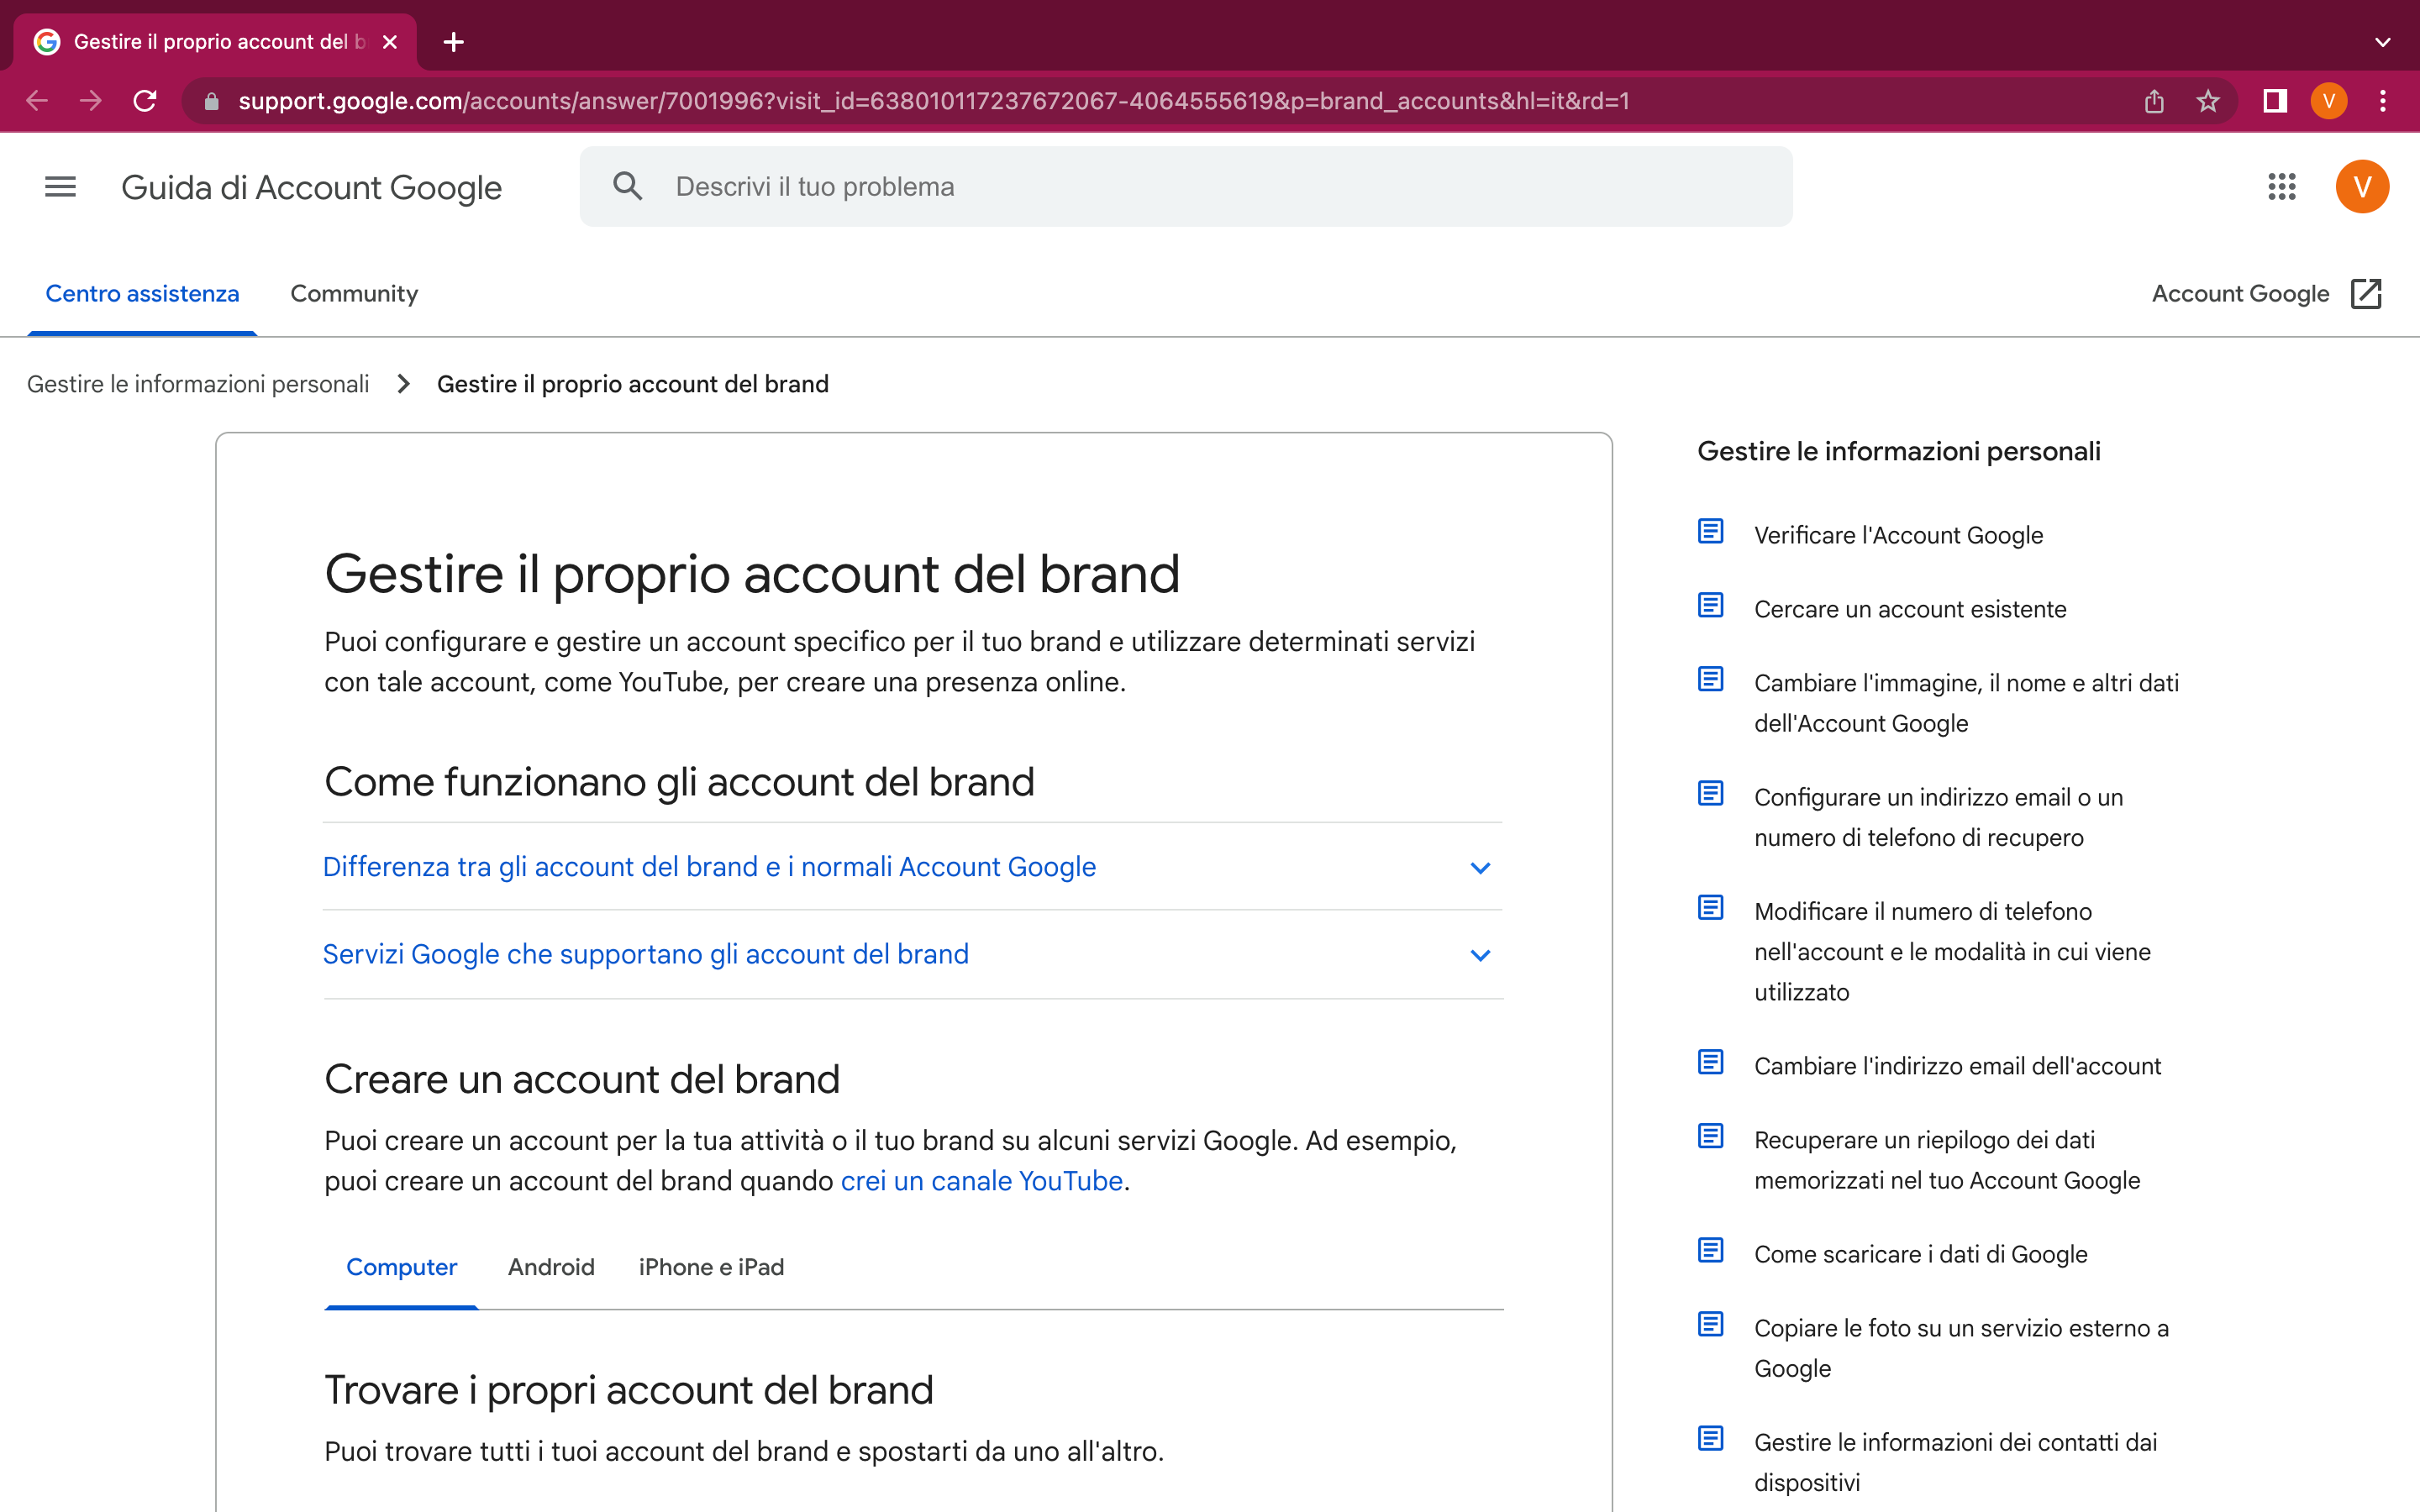Open the Chrome three-dot menu
This screenshot has height=1512, width=2420.
point(2383,101)
